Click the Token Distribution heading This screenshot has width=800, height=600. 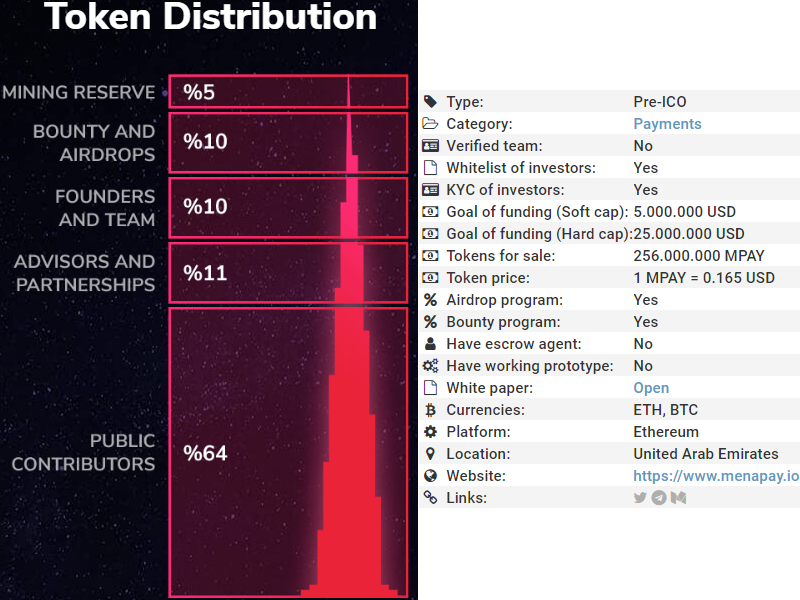tap(210, 17)
